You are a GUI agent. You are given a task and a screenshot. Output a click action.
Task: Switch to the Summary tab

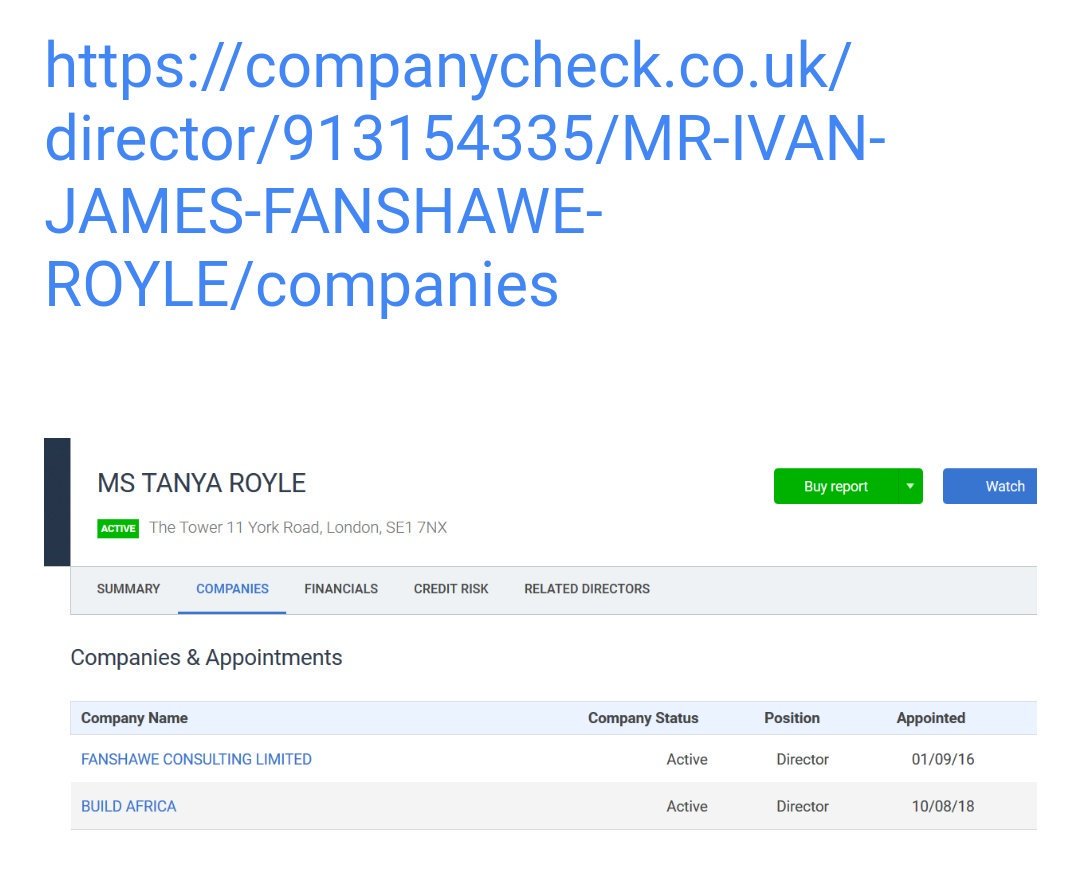pos(128,589)
